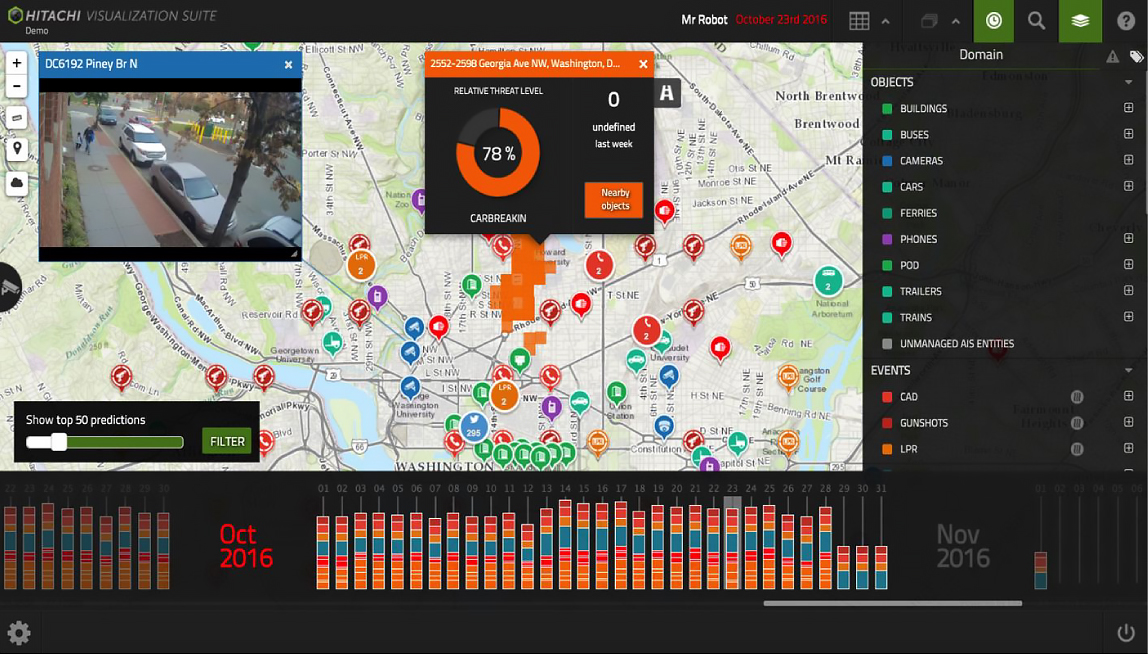Select day 31 bar on October timeline

pyautogui.click(x=881, y=567)
